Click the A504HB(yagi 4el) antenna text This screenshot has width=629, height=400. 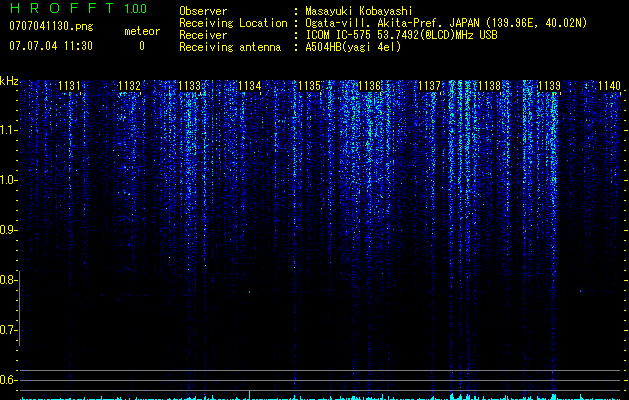pos(353,47)
